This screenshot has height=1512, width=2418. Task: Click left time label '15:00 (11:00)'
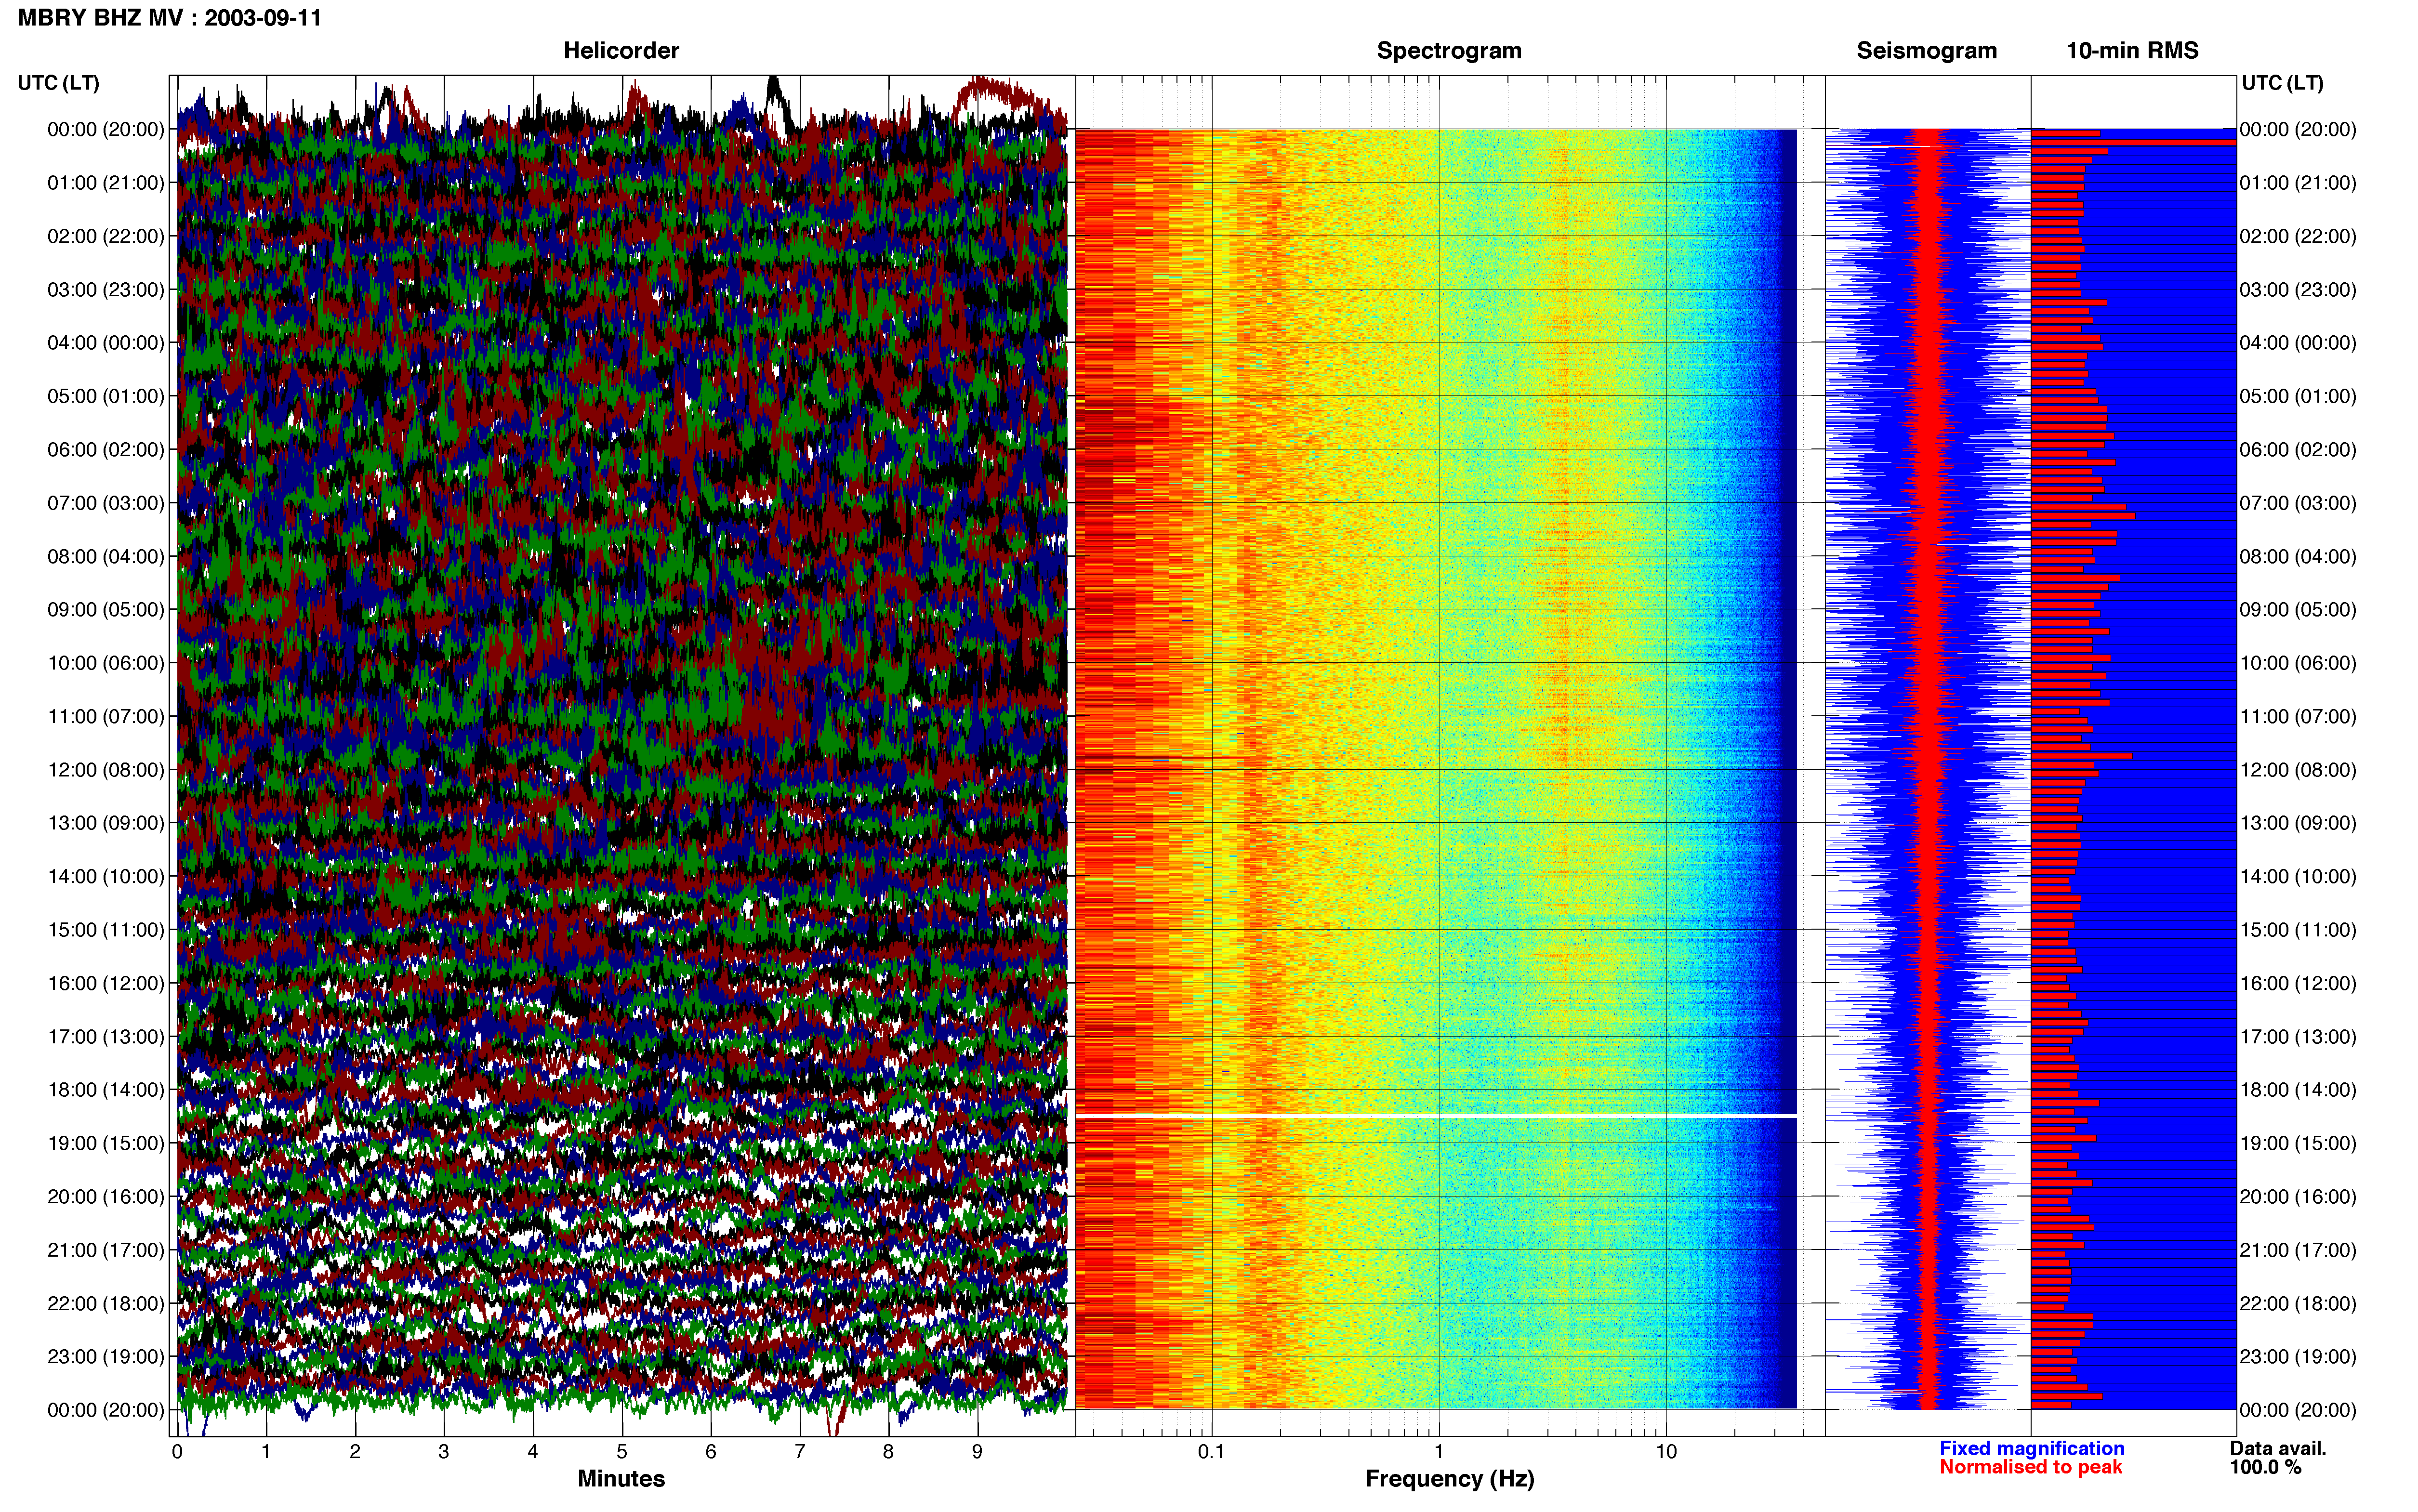pyautogui.click(x=106, y=930)
